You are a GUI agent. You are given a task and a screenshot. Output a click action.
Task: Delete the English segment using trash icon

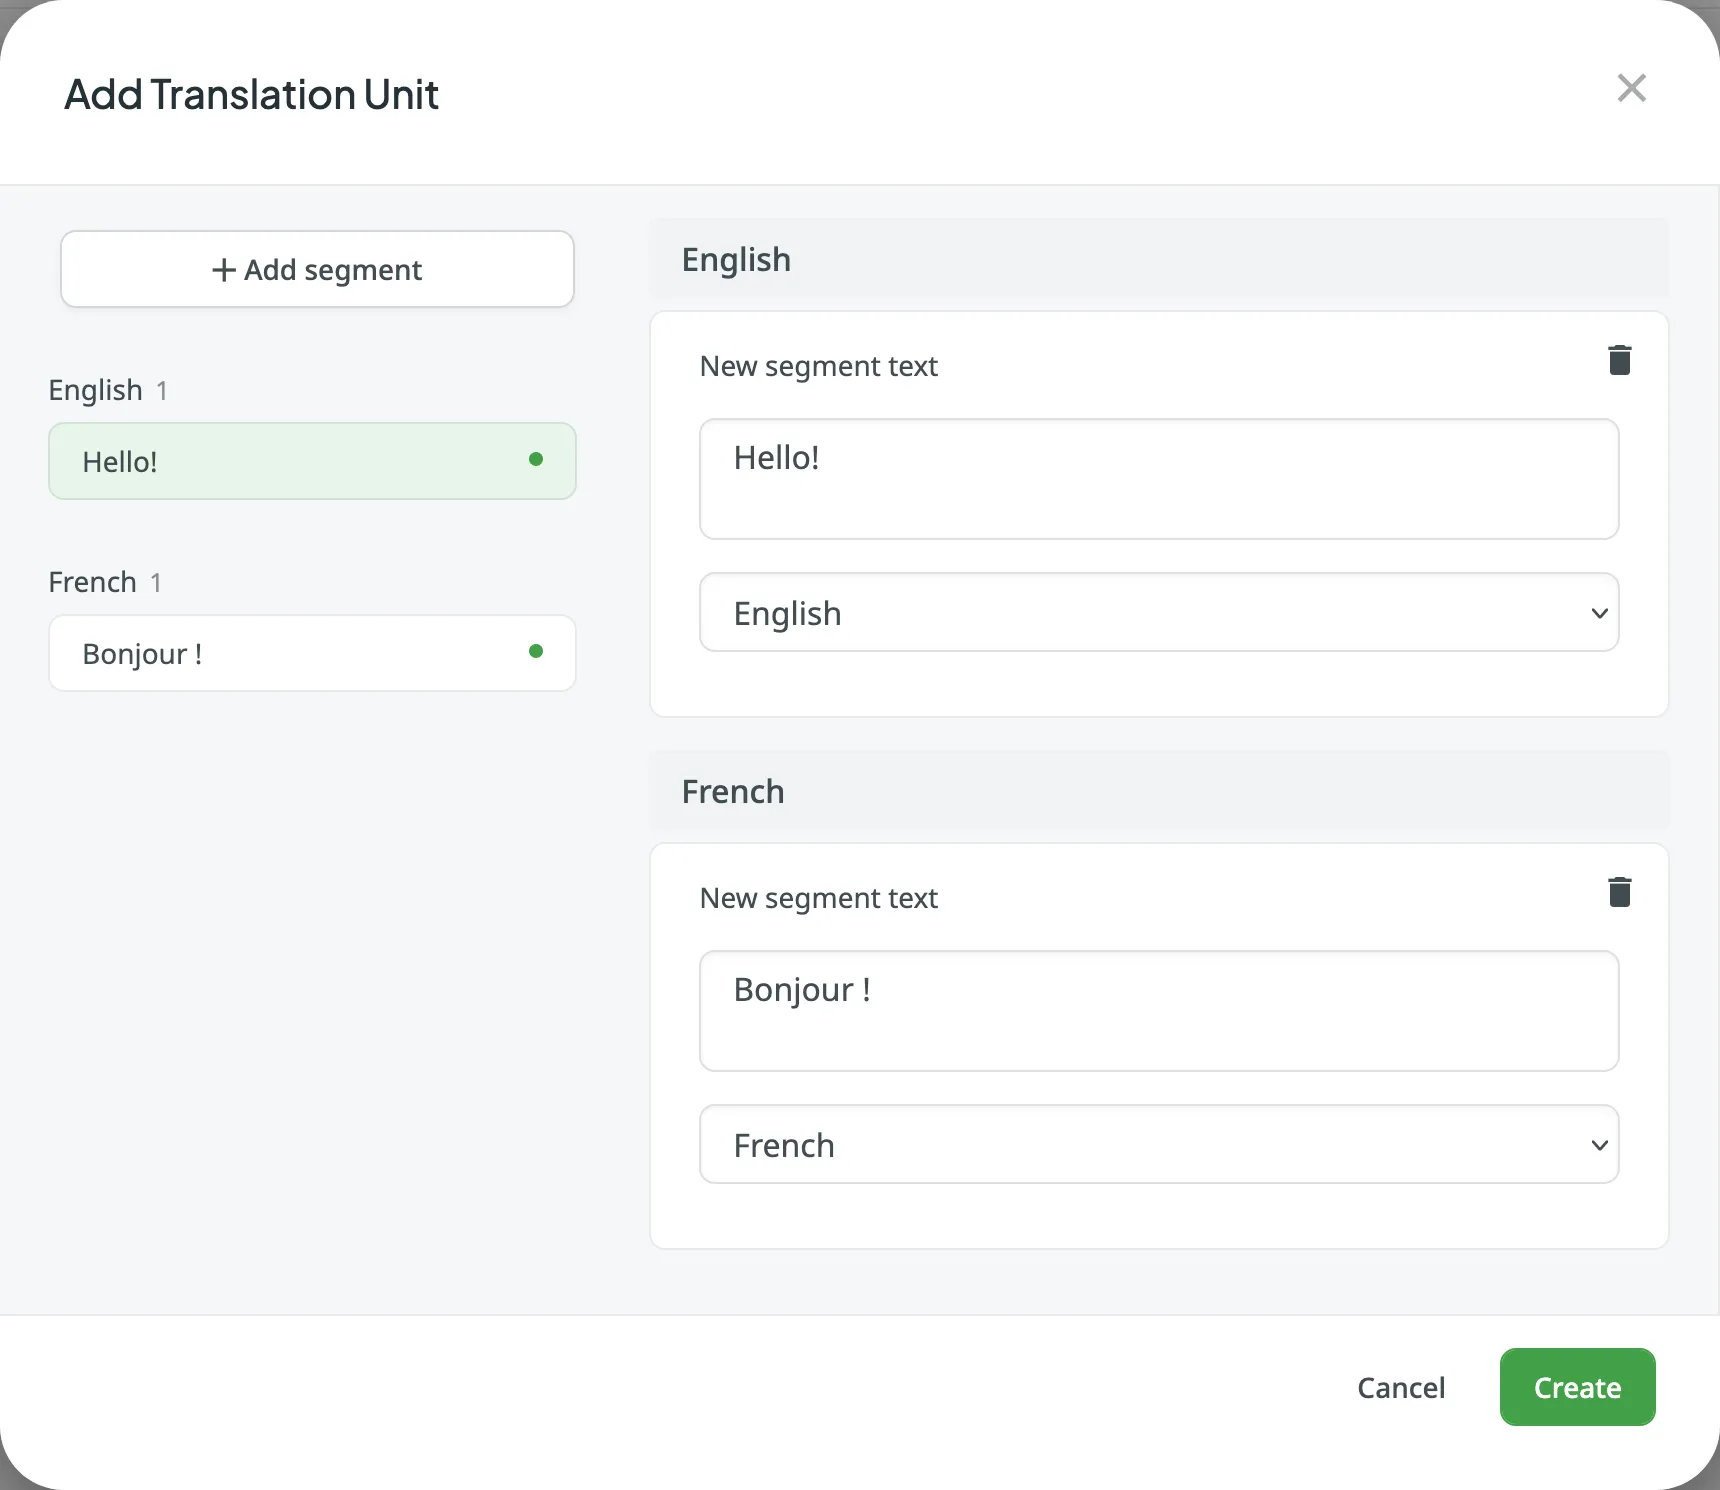1620,360
